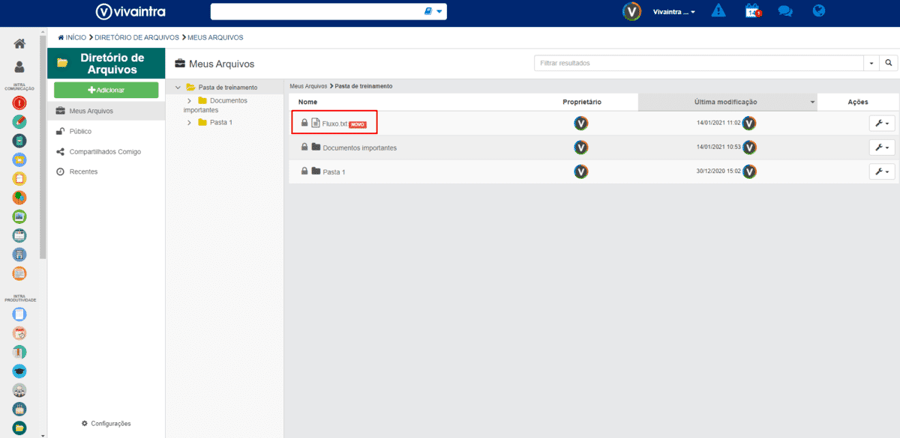Open the yellow folder icon at sidebar bottom
This screenshot has width=900, height=438.
click(20, 428)
